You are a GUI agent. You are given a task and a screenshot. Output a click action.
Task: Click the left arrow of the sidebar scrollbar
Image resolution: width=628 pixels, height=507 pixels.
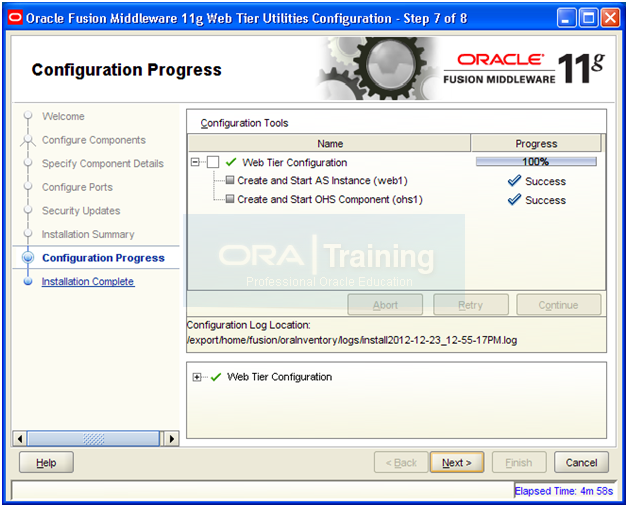click(x=20, y=439)
